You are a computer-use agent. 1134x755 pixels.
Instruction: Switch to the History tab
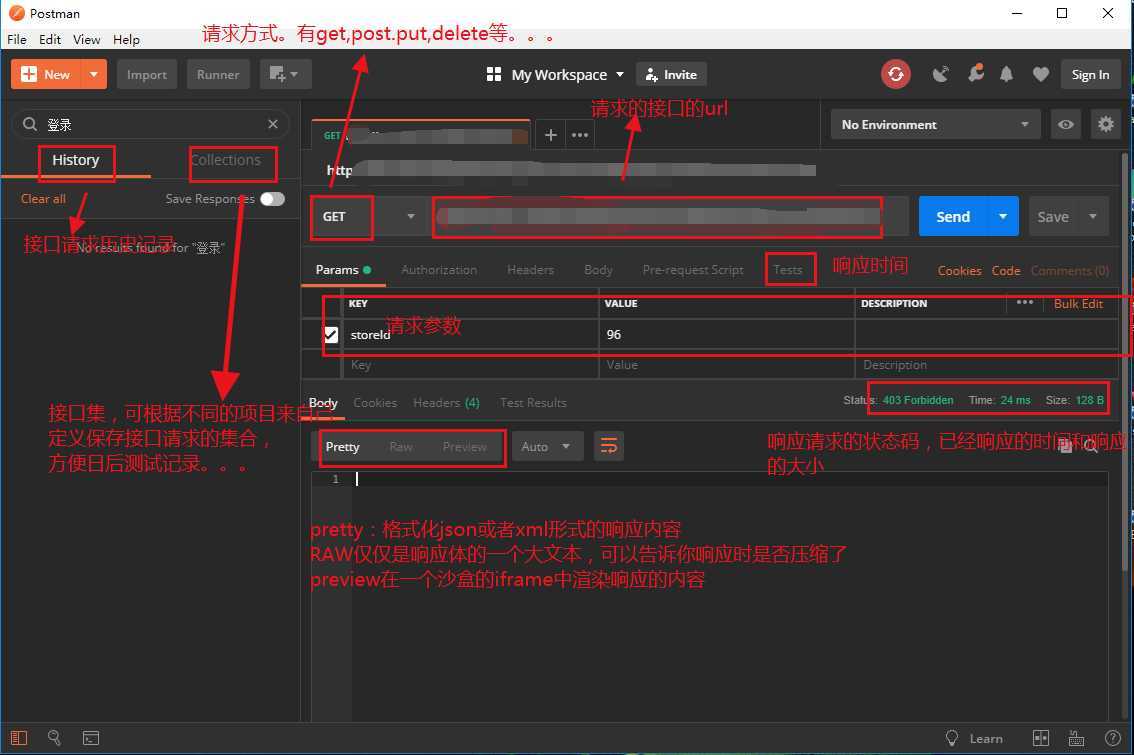click(75, 160)
